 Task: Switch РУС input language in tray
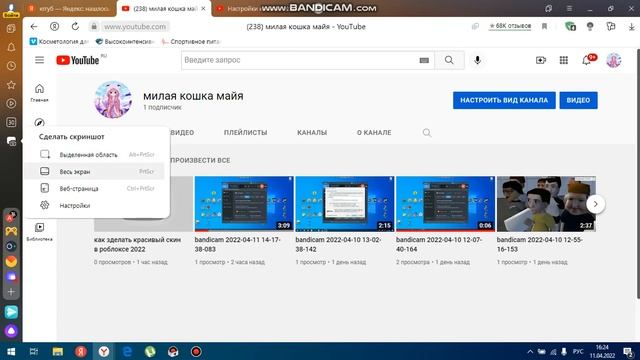pyautogui.click(x=578, y=351)
